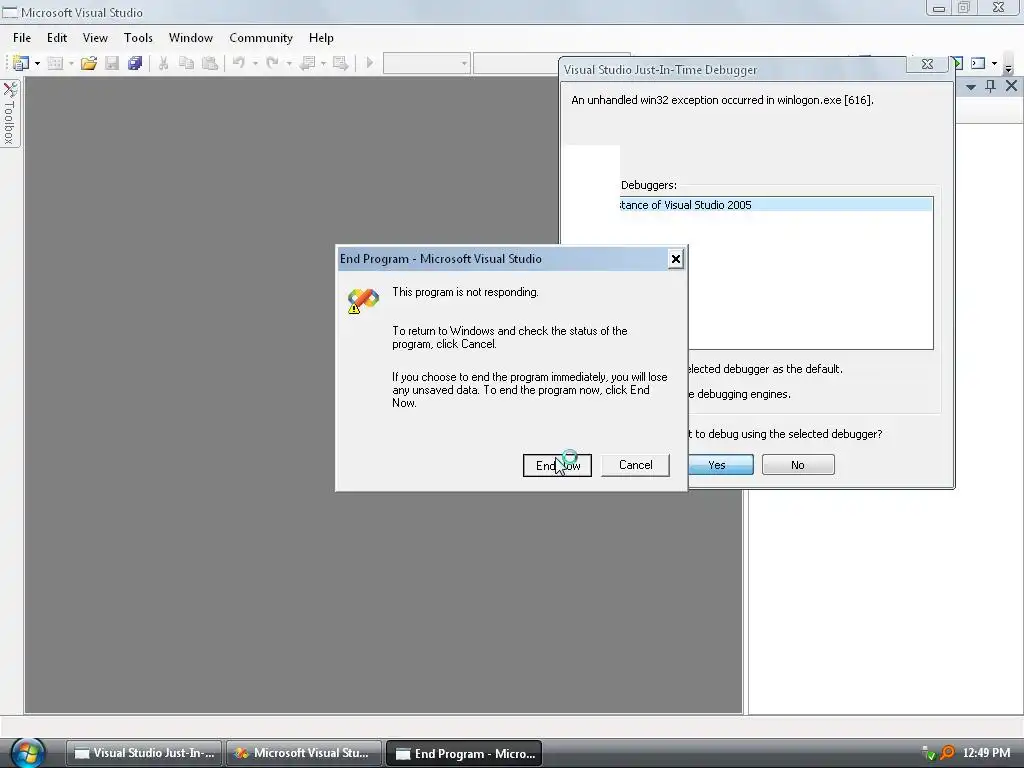This screenshot has height=768, width=1024.
Task: Open the View menu
Action: point(95,38)
